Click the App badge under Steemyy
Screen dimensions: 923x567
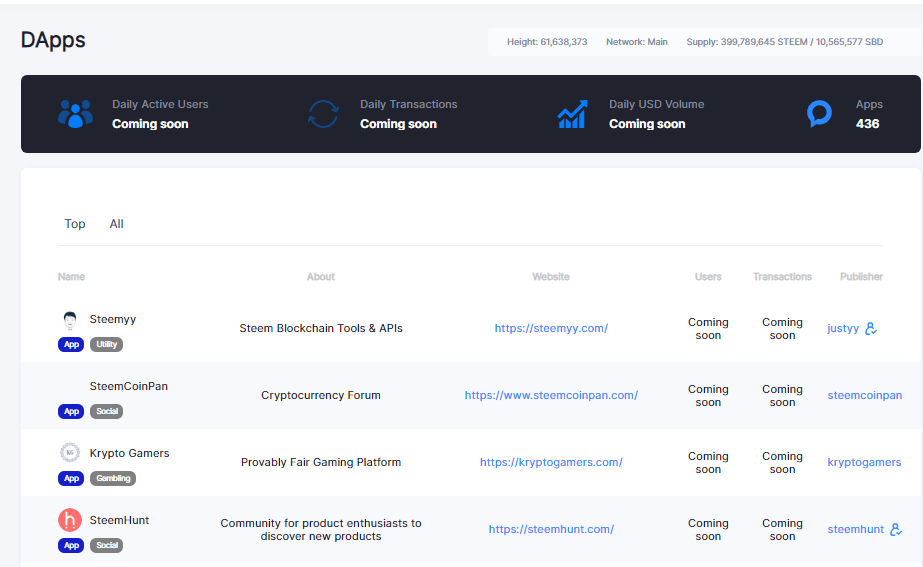click(71, 344)
